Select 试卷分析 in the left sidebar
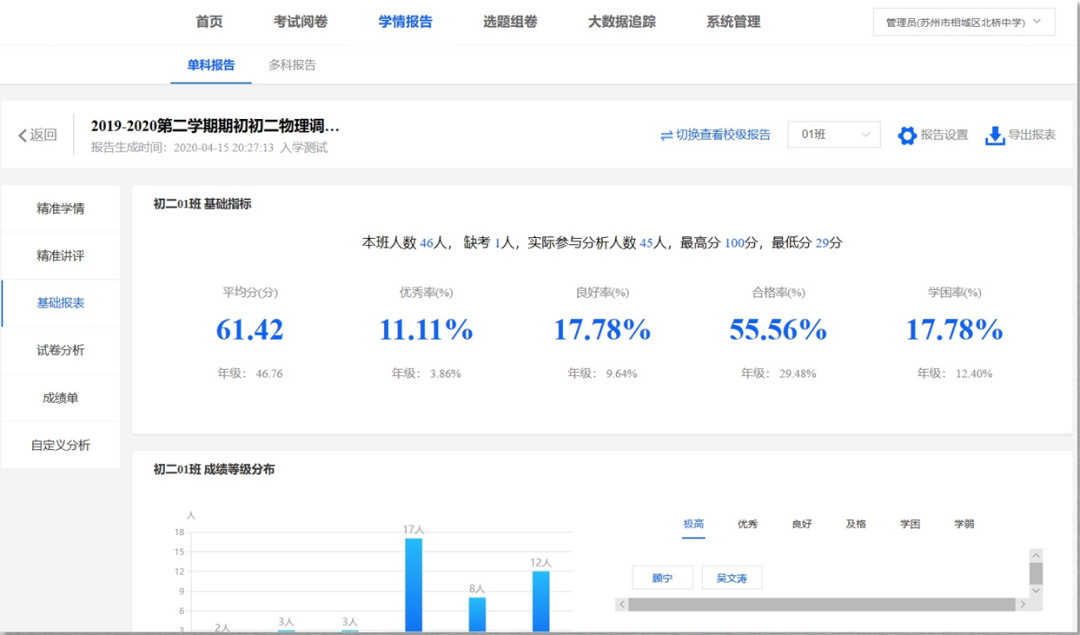 (x=60, y=350)
